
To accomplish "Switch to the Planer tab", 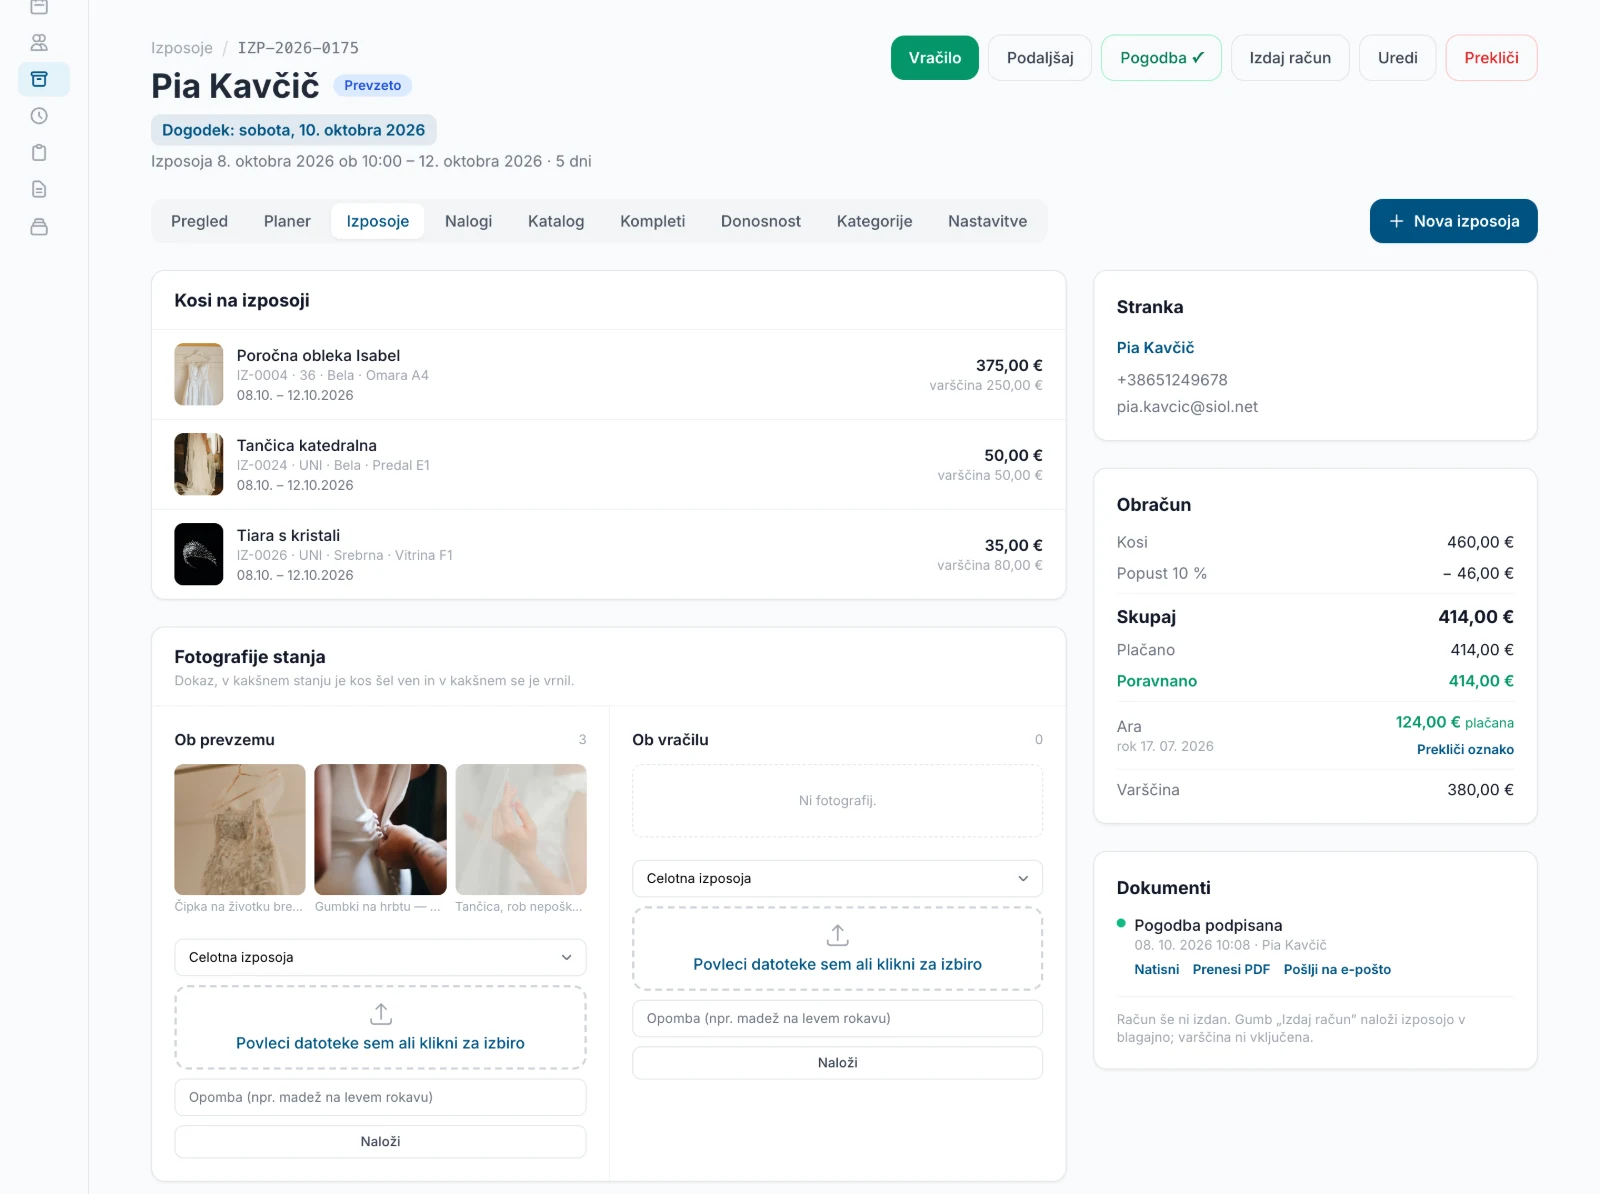I will pyautogui.click(x=287, y=221).
